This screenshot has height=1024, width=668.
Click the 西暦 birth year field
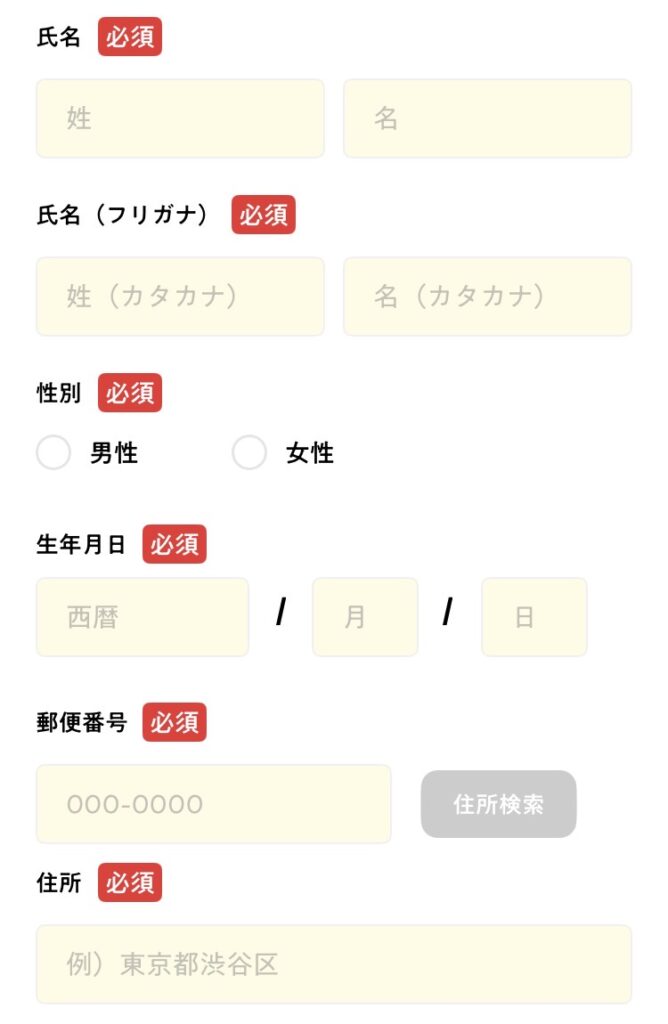click(142, 617)
